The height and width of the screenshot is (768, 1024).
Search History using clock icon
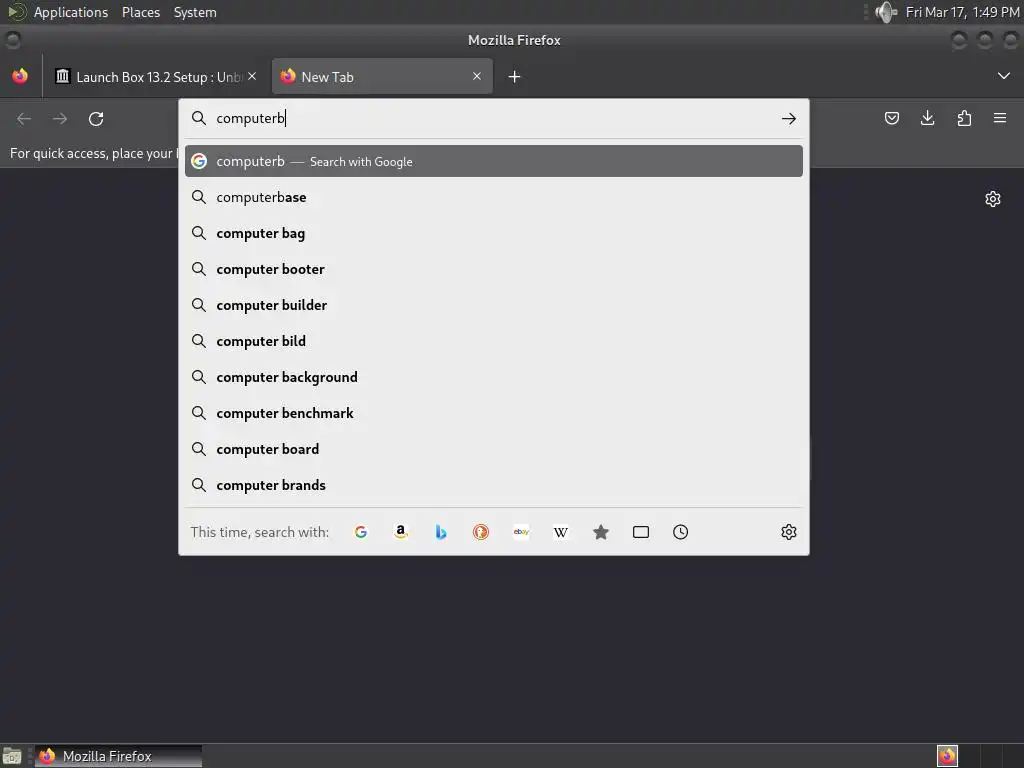pos(680,532)
